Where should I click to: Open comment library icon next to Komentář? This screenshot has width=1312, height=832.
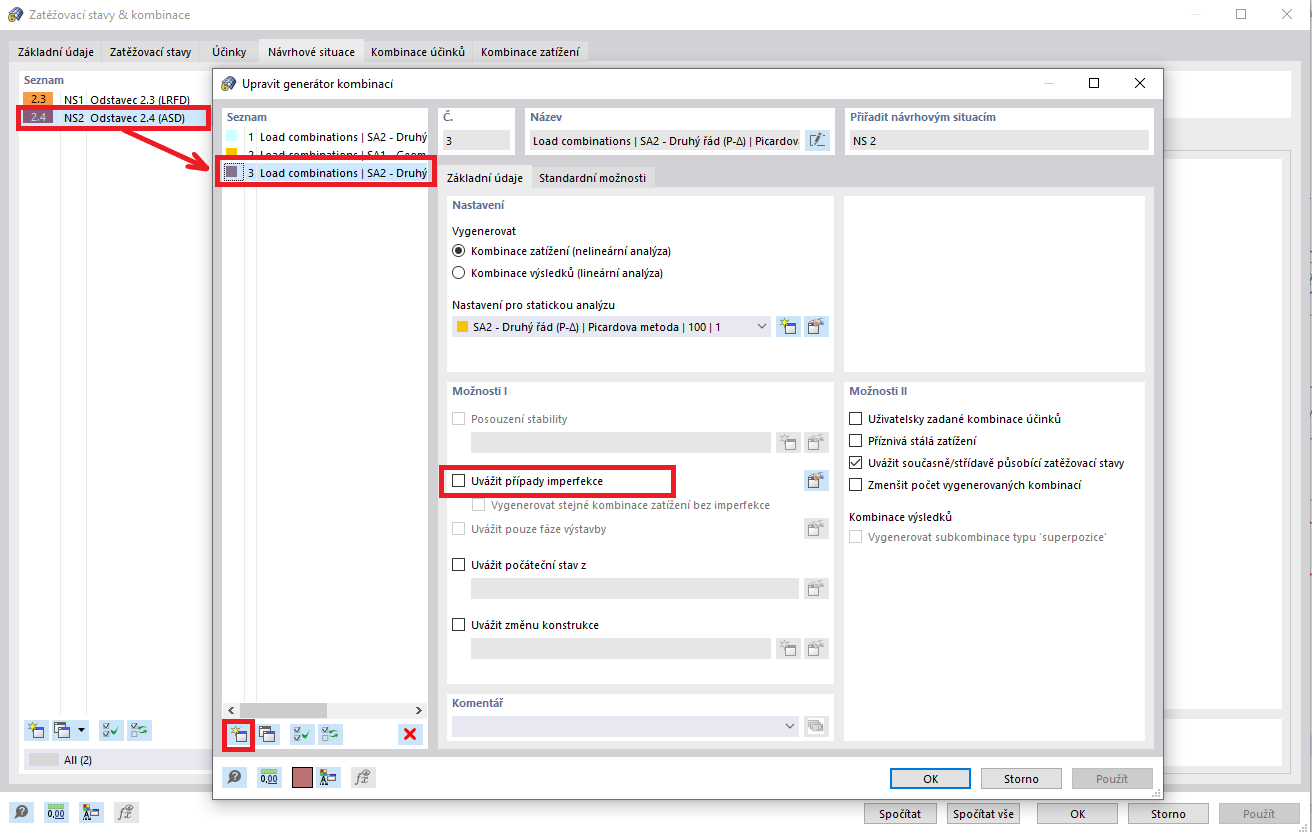coord(817,726)
